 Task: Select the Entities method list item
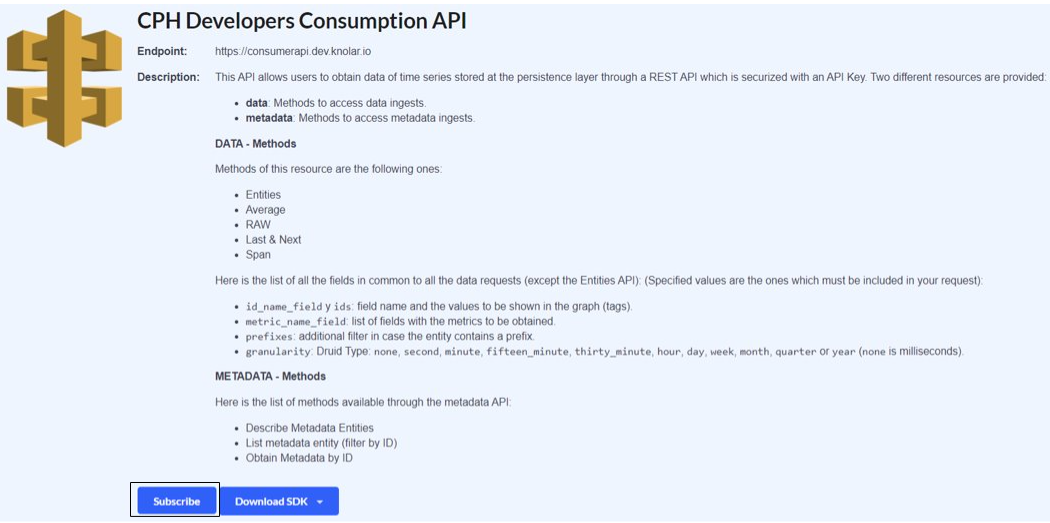[x=263, y=195]
